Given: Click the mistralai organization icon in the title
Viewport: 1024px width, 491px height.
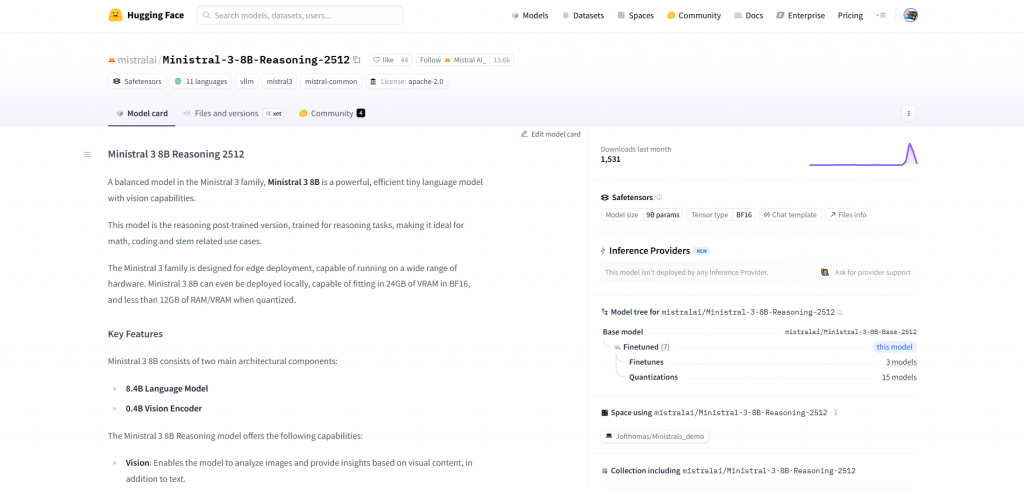Looking at the screenshot, I should pos(112,60).
